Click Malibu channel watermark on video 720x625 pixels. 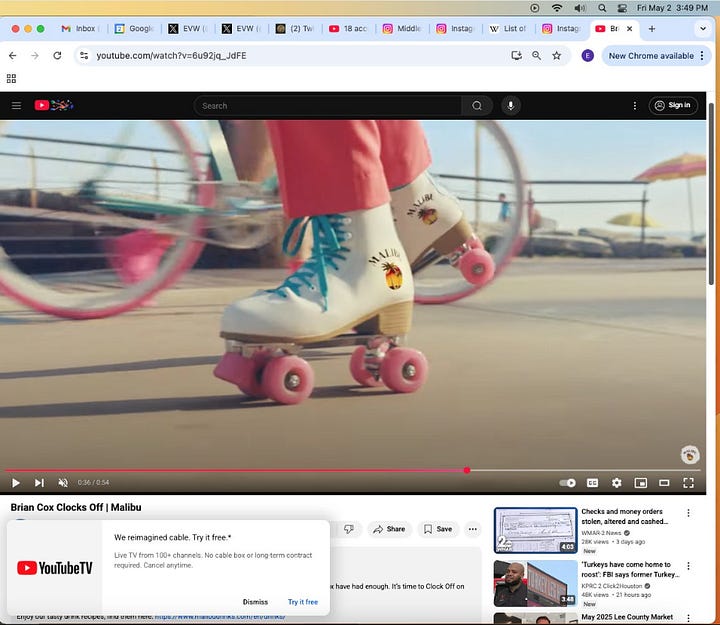[x=690, y=455]
